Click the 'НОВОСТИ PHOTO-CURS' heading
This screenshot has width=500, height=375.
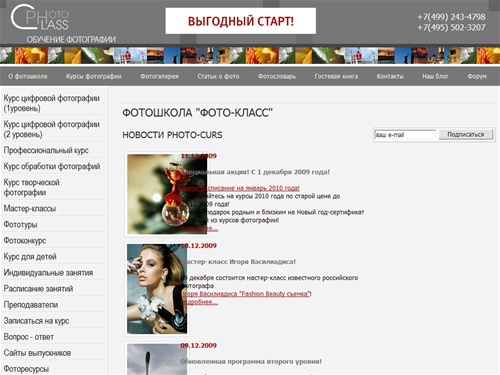pyautogui.click(x=172, y=135)
